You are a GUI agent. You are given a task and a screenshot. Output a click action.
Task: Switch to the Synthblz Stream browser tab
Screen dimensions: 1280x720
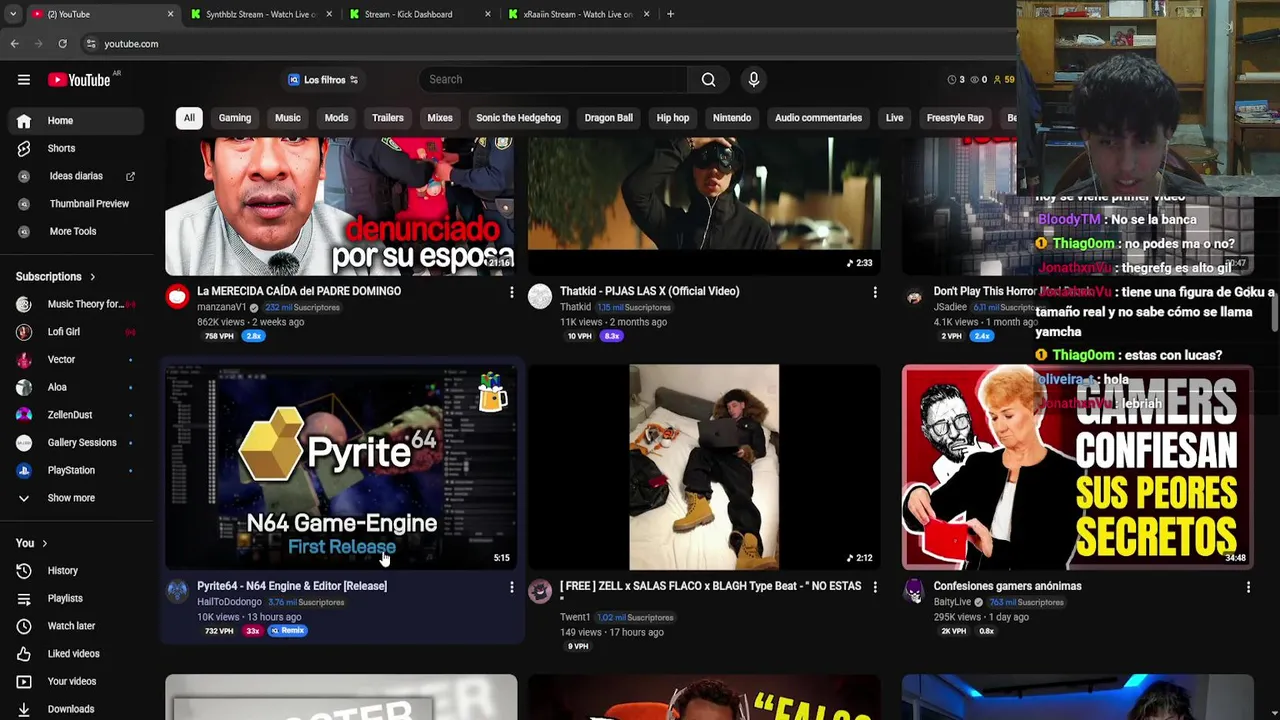(260, 14)
